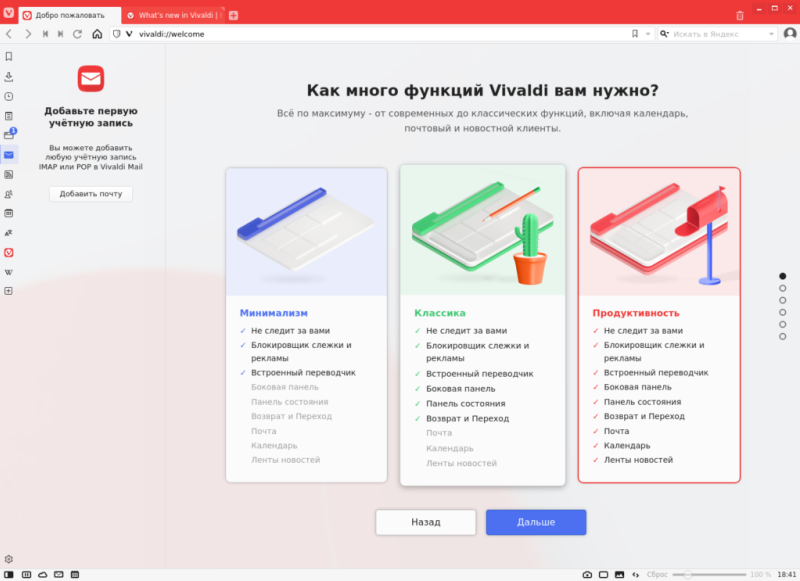This screenshot has width=800, height=581.
Task: Click the sync cloud status icon
Action: pos(43,574)
